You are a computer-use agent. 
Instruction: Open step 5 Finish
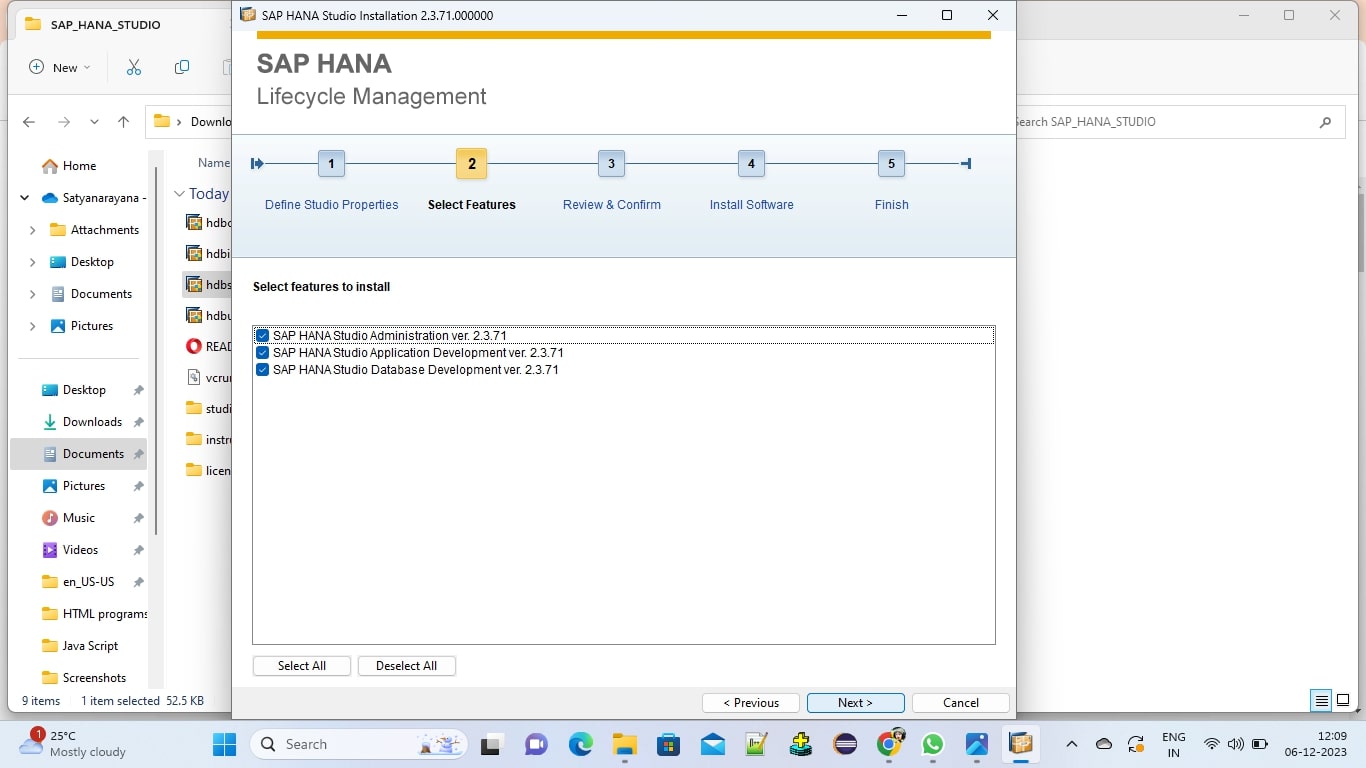(x=891, y=164)
